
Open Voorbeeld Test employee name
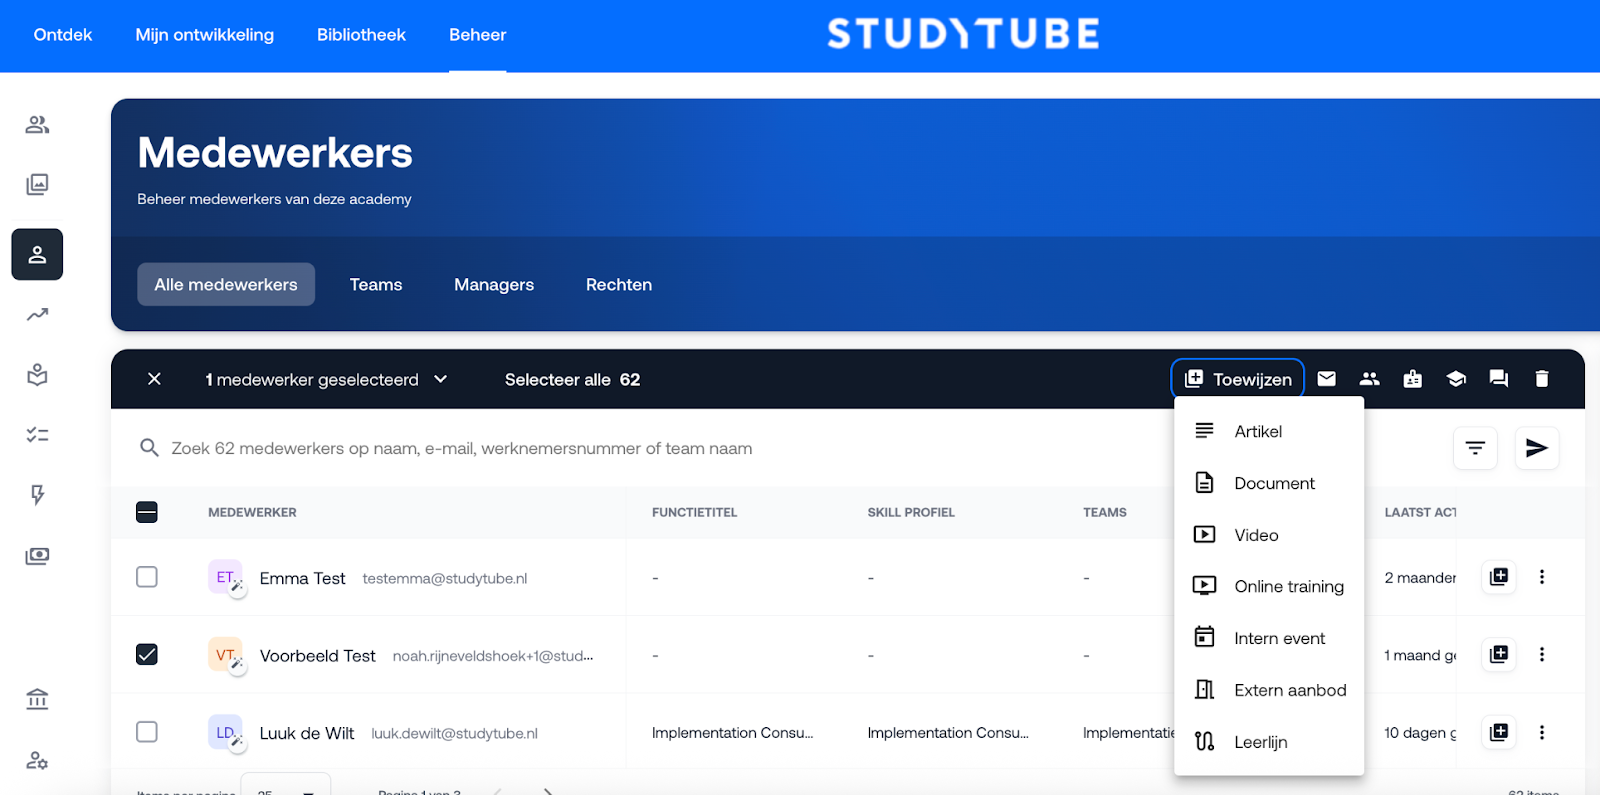point(318,656)
